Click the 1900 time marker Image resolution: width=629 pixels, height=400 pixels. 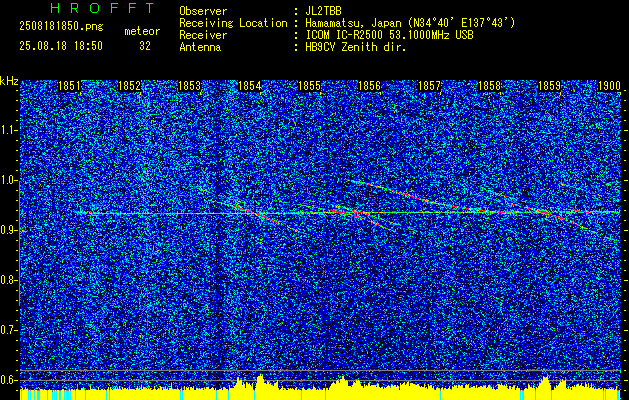(x=609, y=86)
